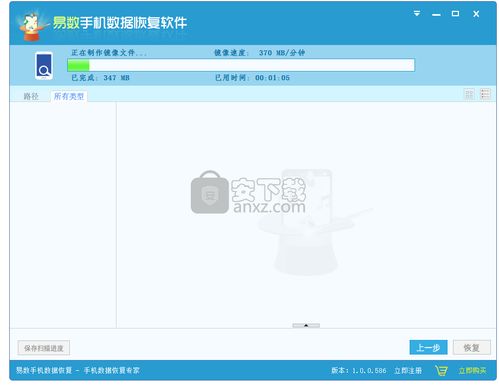Open the 立即购买 link
Viewport: 499px width, 386px height.
coord(472,371)
